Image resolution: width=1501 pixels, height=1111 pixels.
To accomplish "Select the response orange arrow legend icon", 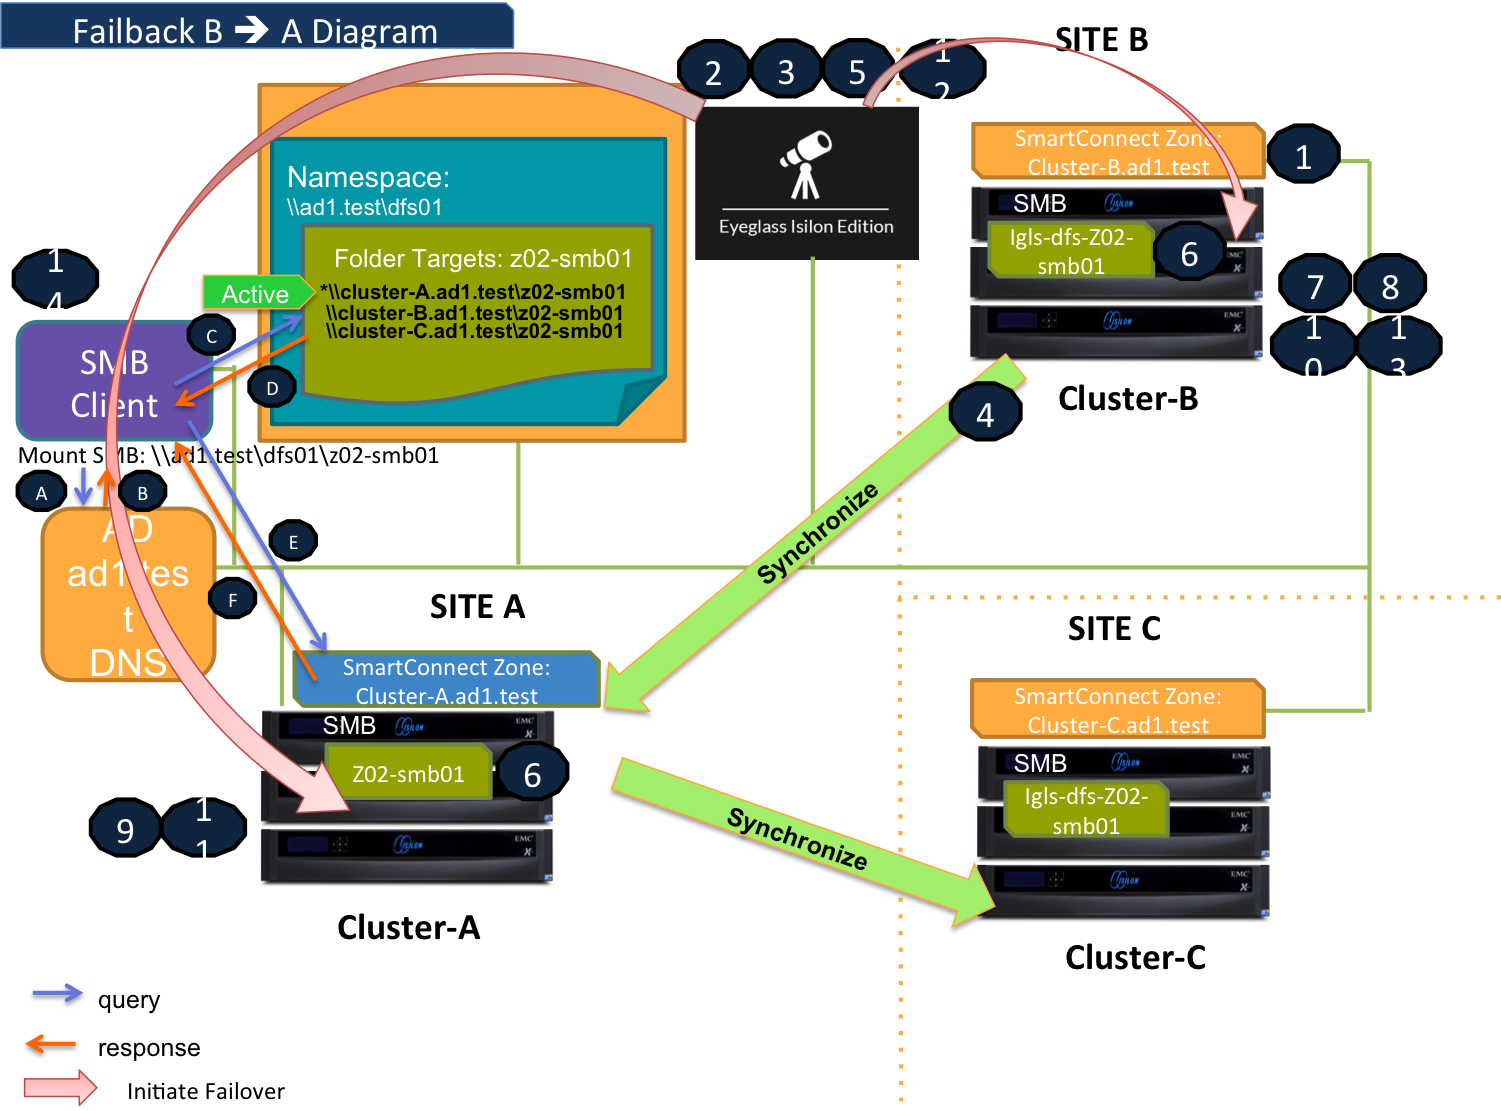I will (x=51, y=1044).
